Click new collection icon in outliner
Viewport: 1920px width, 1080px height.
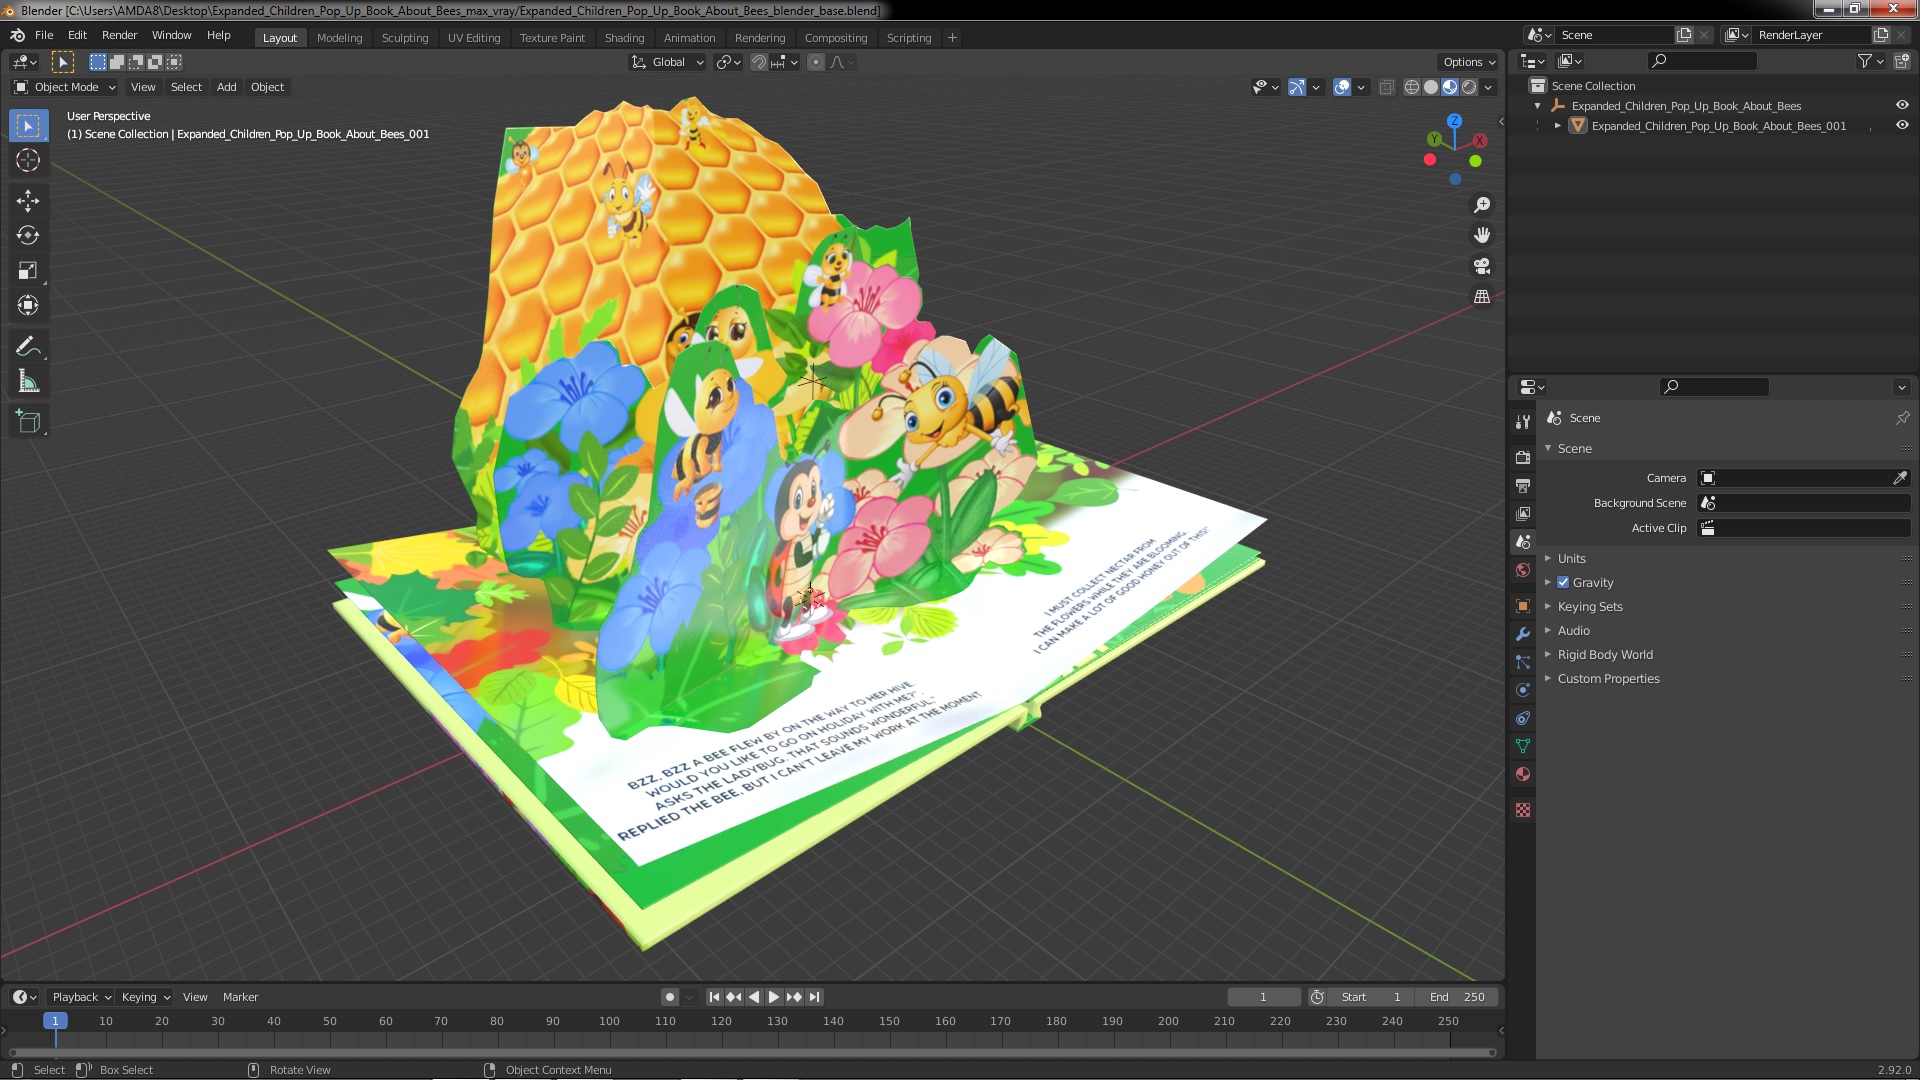[1901, 61]
